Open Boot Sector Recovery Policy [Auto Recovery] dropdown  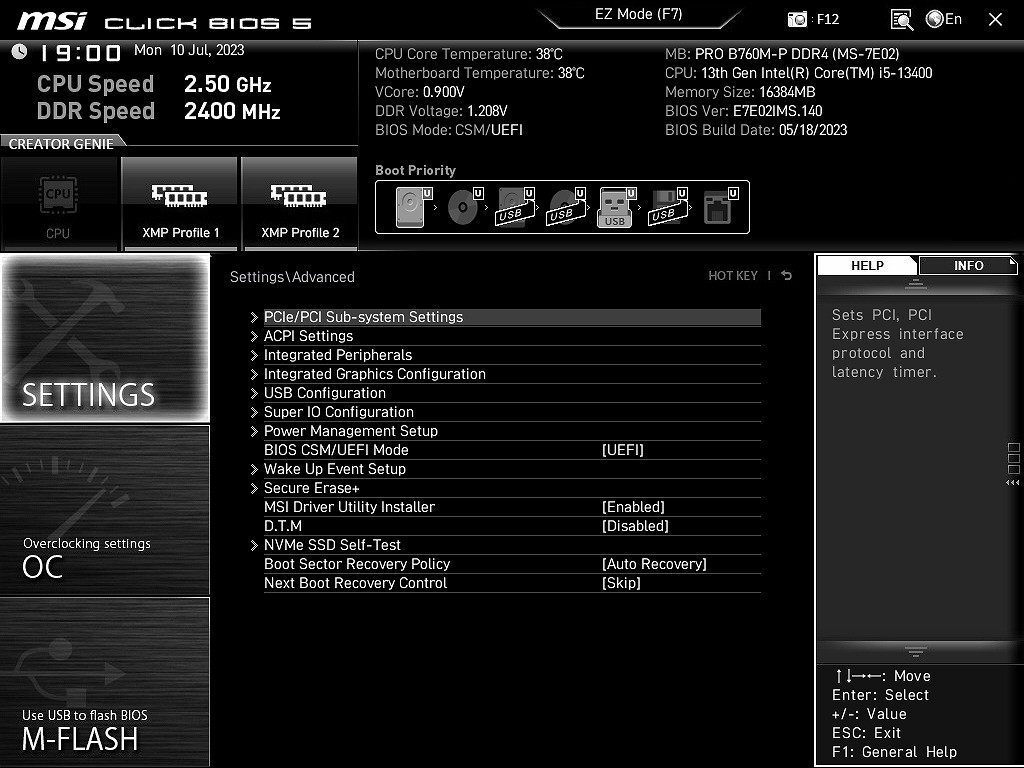654,564
